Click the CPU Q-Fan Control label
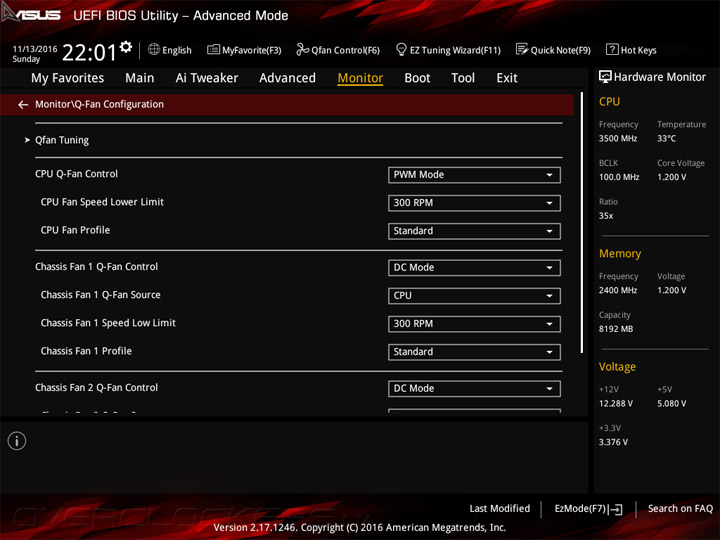 (76, 174)
